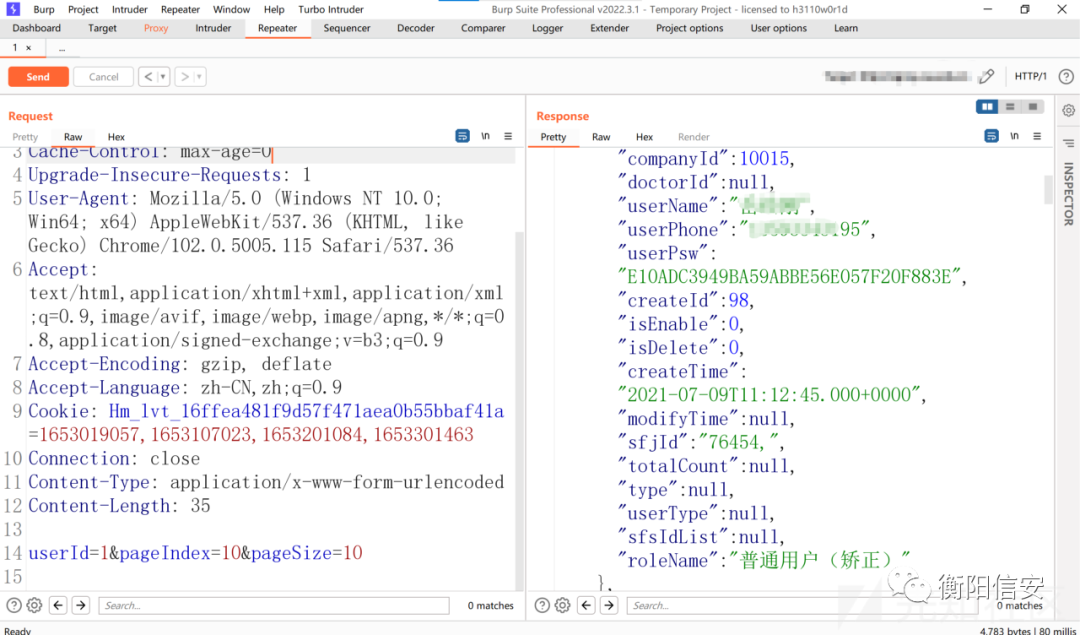Go forward to next request in history

(185, 76)
